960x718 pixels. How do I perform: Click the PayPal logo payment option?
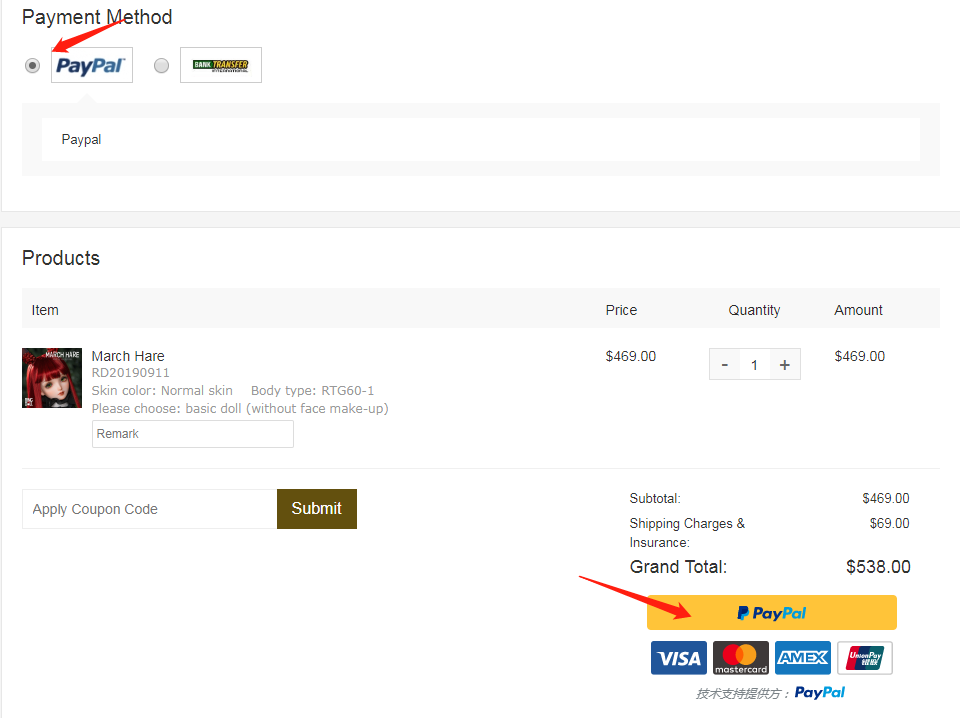[92, 65]
